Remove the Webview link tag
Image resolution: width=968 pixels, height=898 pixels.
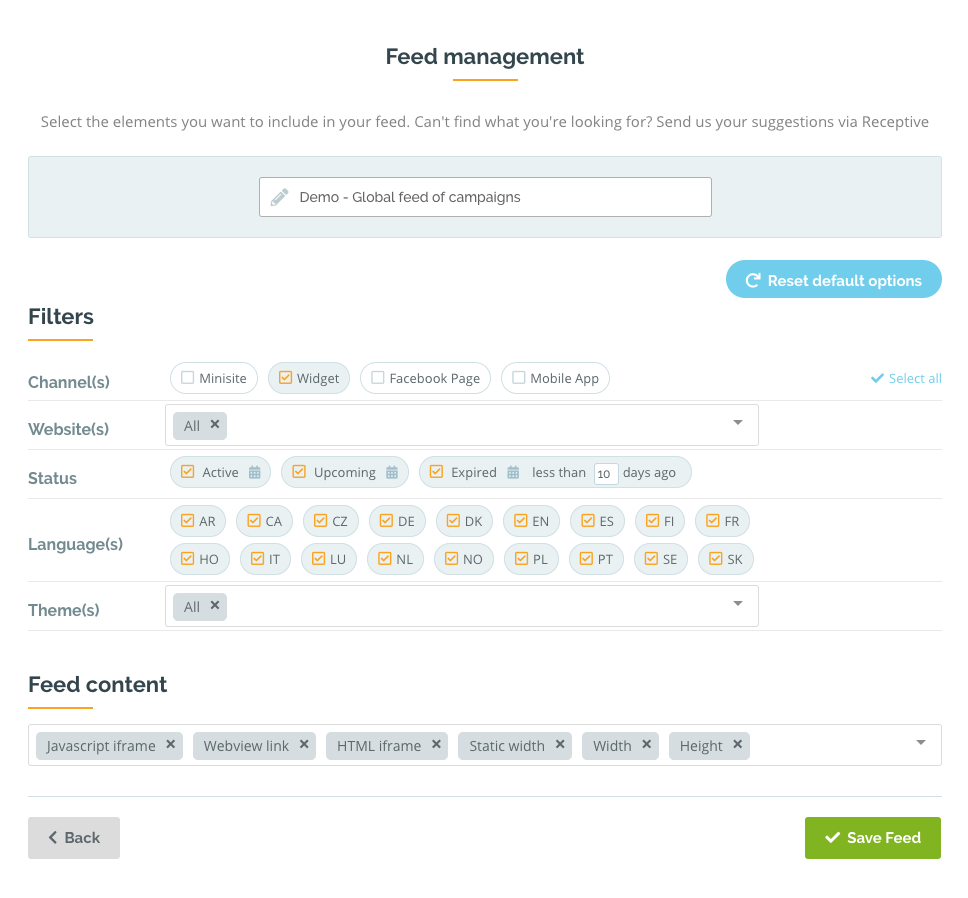coord(304,745)
